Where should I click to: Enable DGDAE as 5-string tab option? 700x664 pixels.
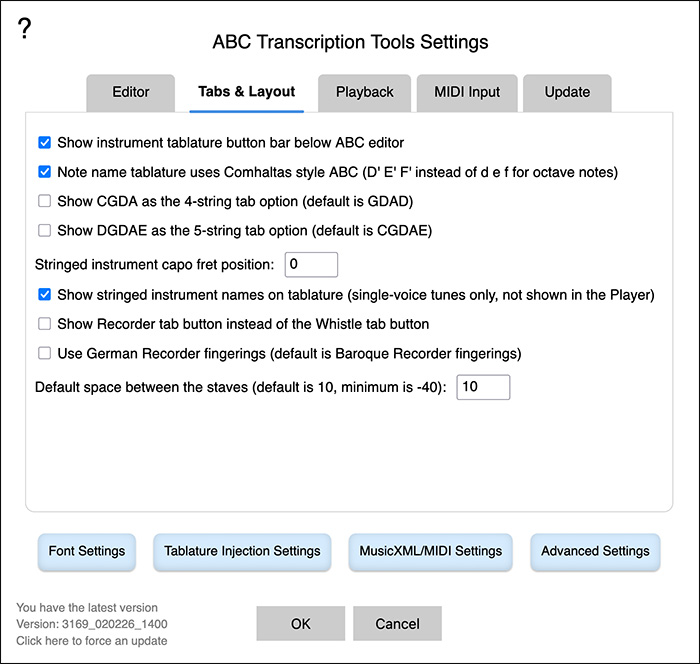[x=44, y=230]
